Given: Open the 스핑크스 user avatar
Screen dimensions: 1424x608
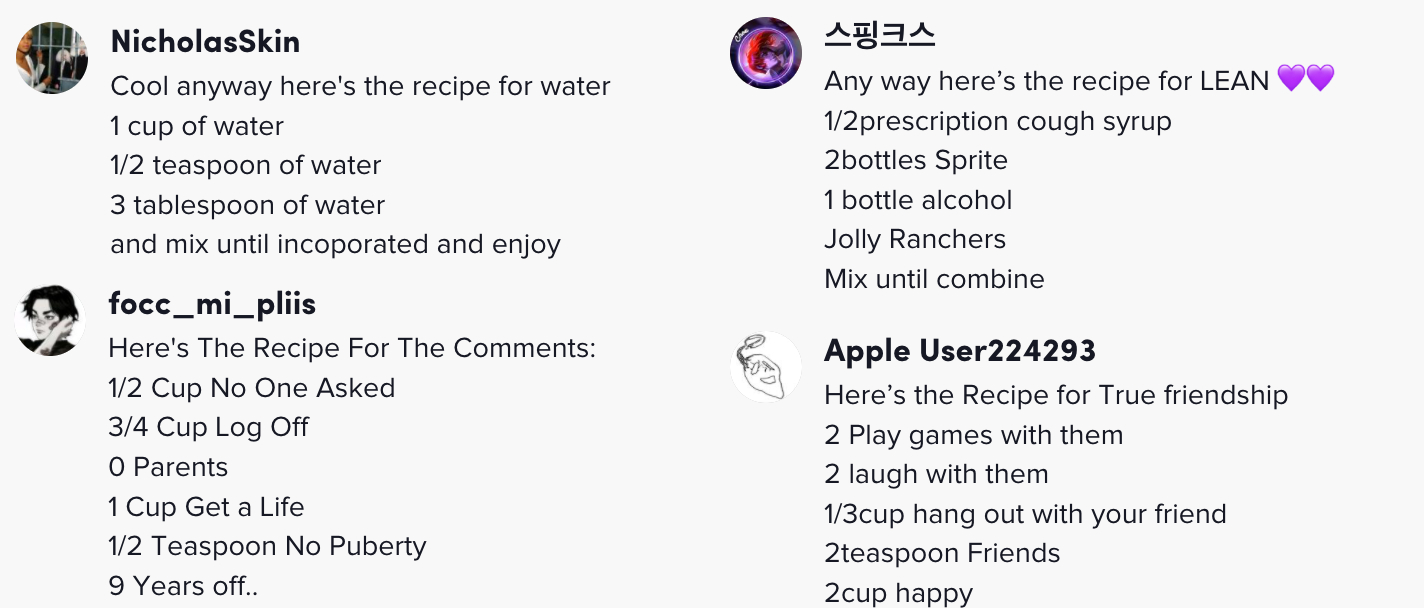Looking at the screenshot, I should tap(766, 53).
